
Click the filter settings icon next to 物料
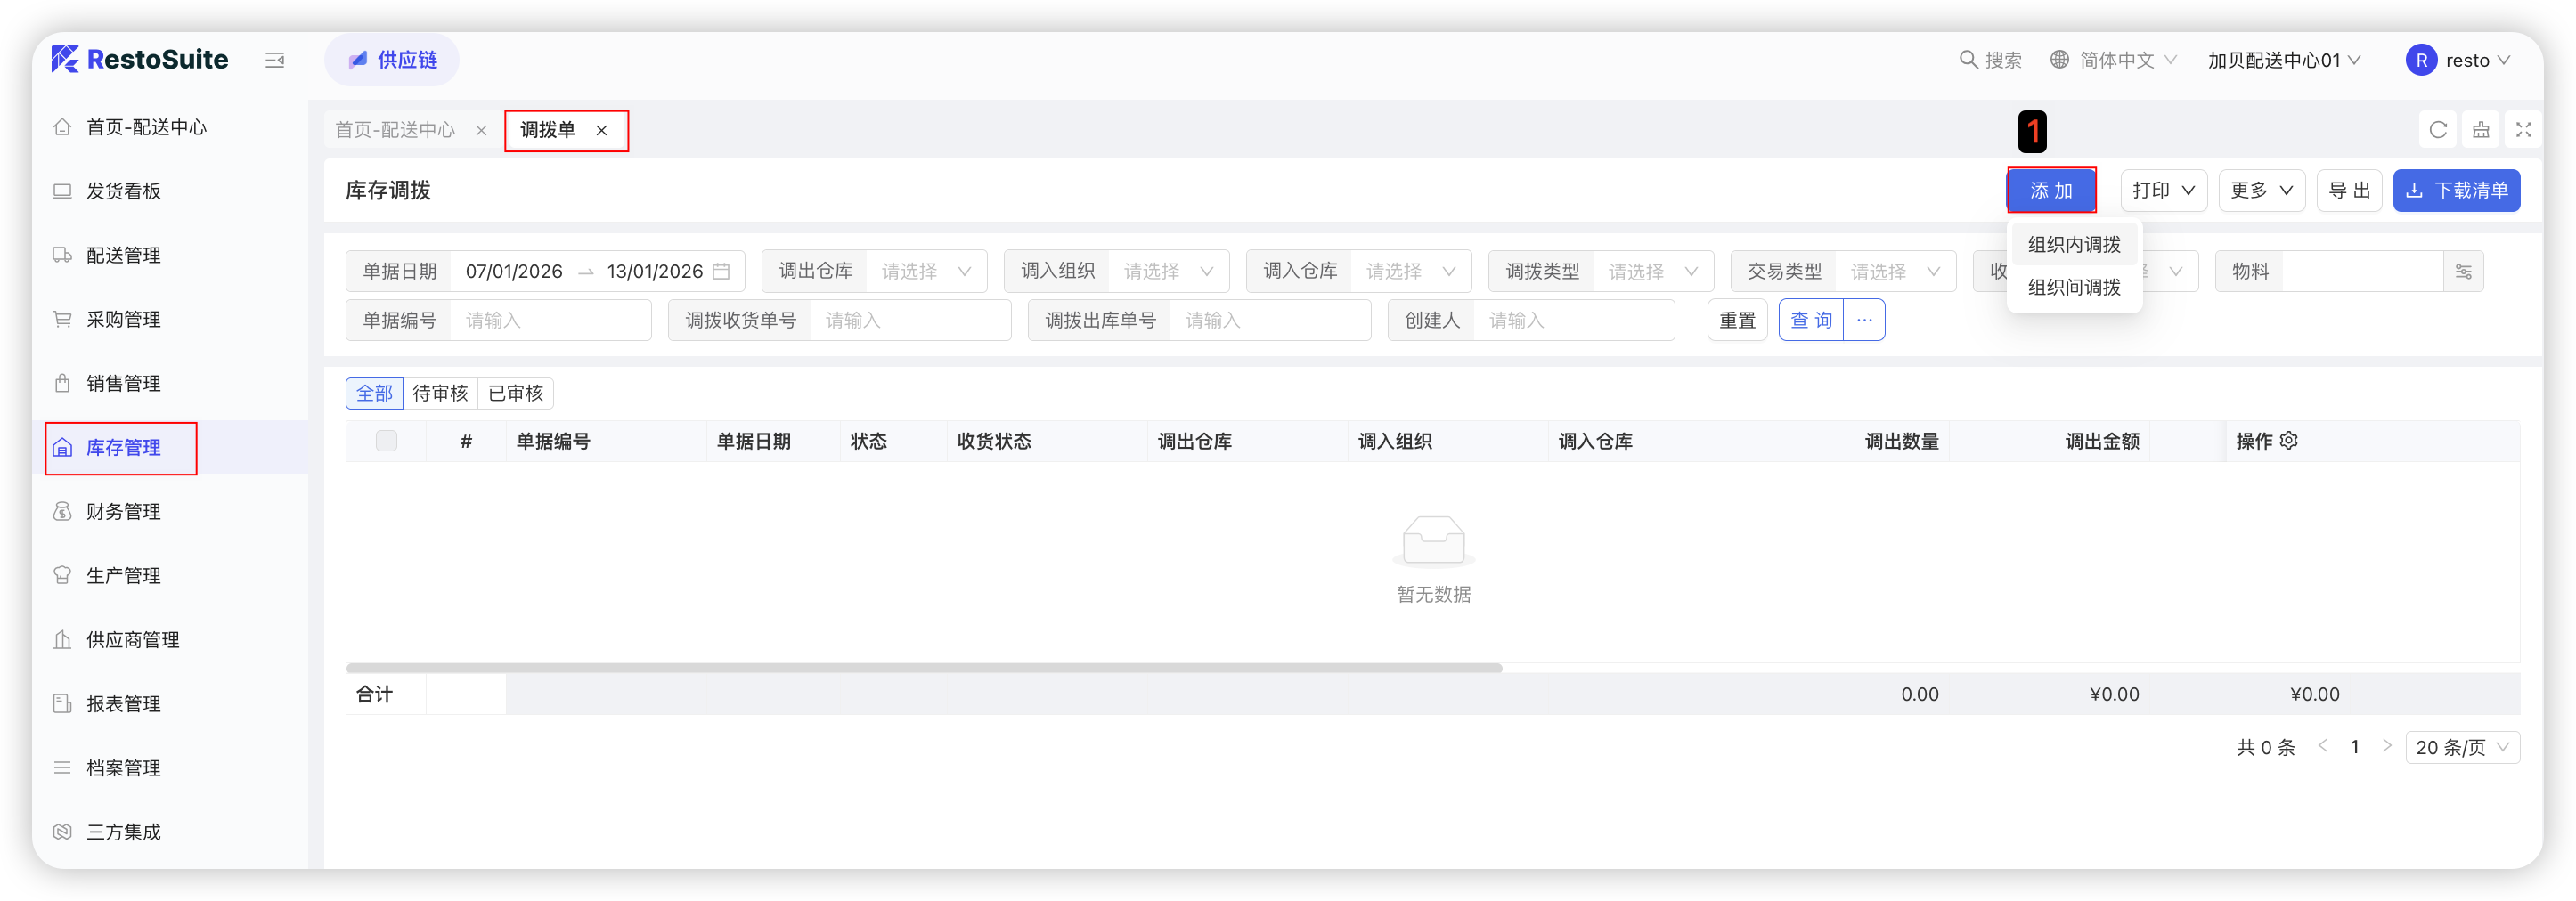click(x=2463, y=272)
